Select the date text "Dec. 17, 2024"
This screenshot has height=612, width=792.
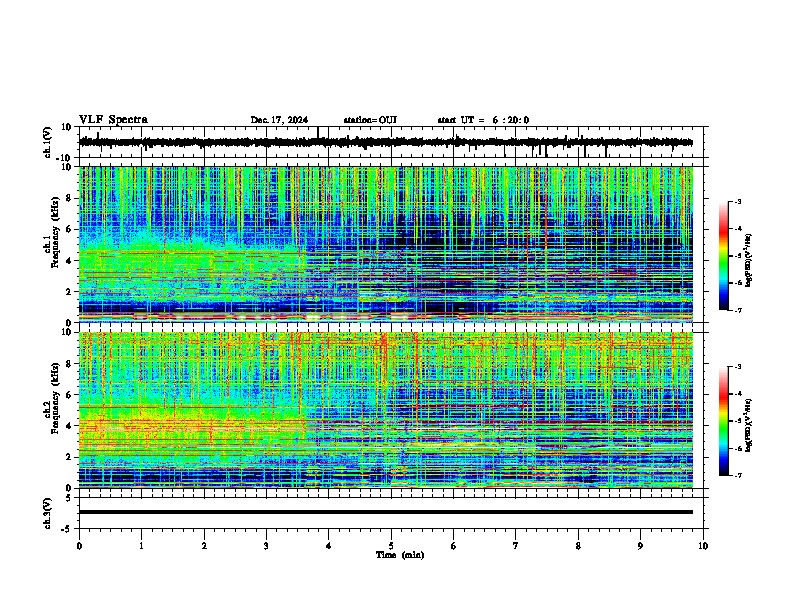279,120
